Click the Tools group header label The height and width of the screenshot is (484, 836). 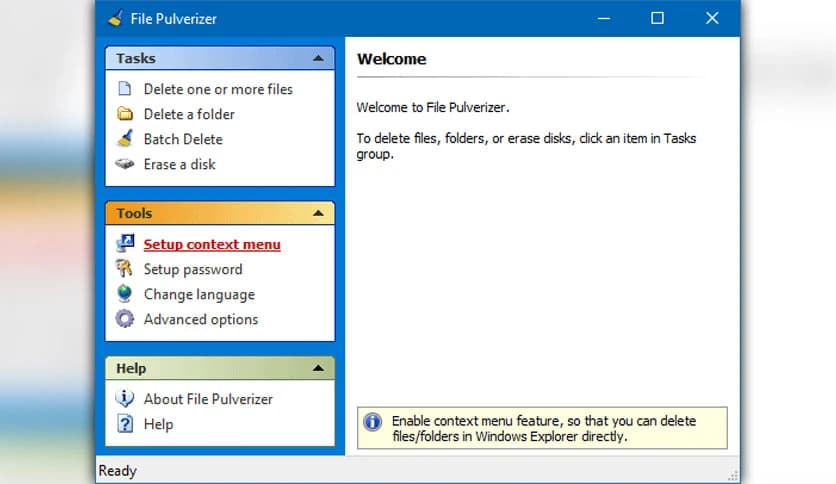[134, 213]
